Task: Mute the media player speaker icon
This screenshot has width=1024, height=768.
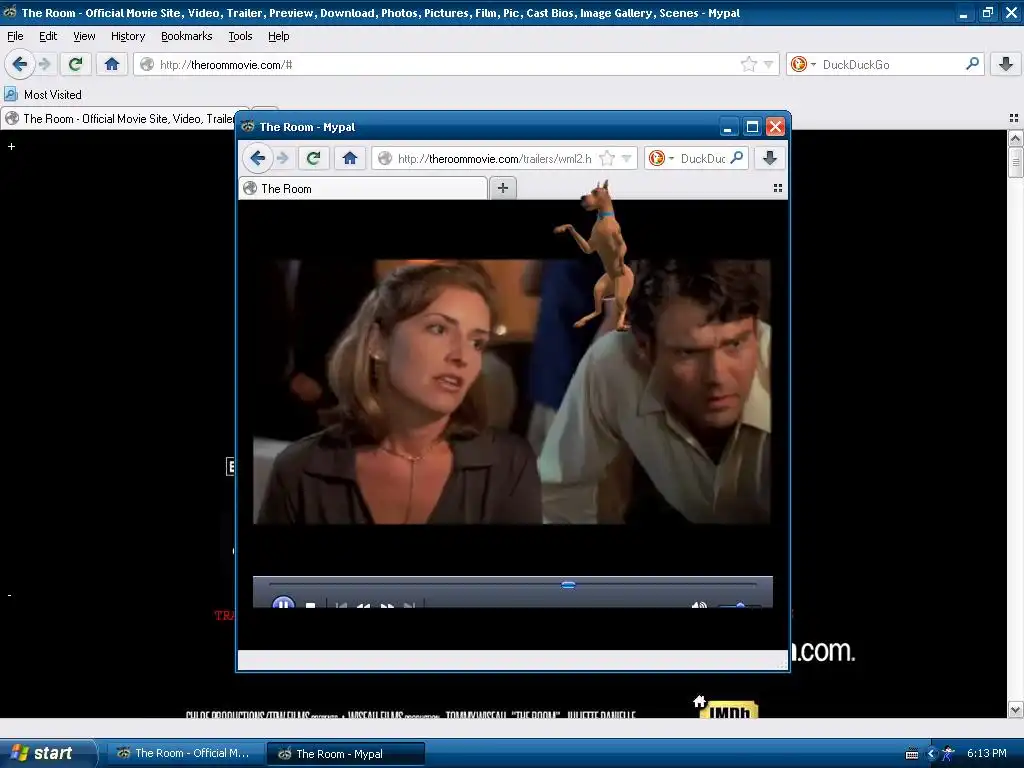Action: pos(699,605)
